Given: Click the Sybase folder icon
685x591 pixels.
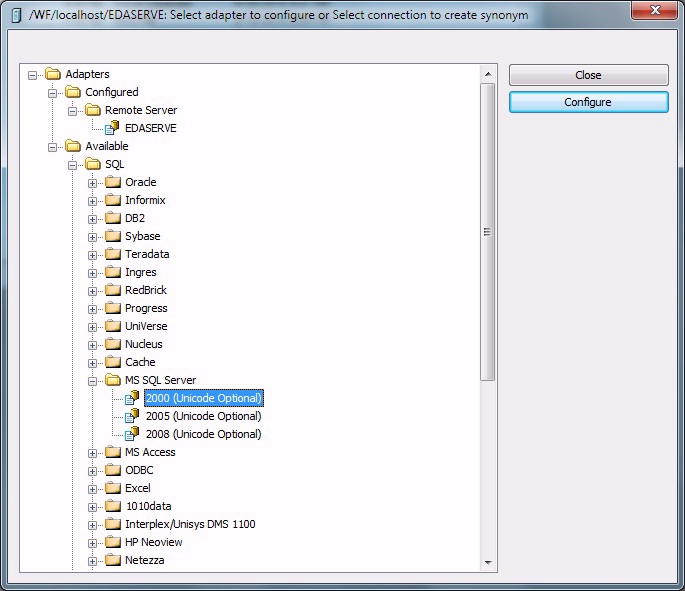Looking at the screenshot, I should (113, 235).
